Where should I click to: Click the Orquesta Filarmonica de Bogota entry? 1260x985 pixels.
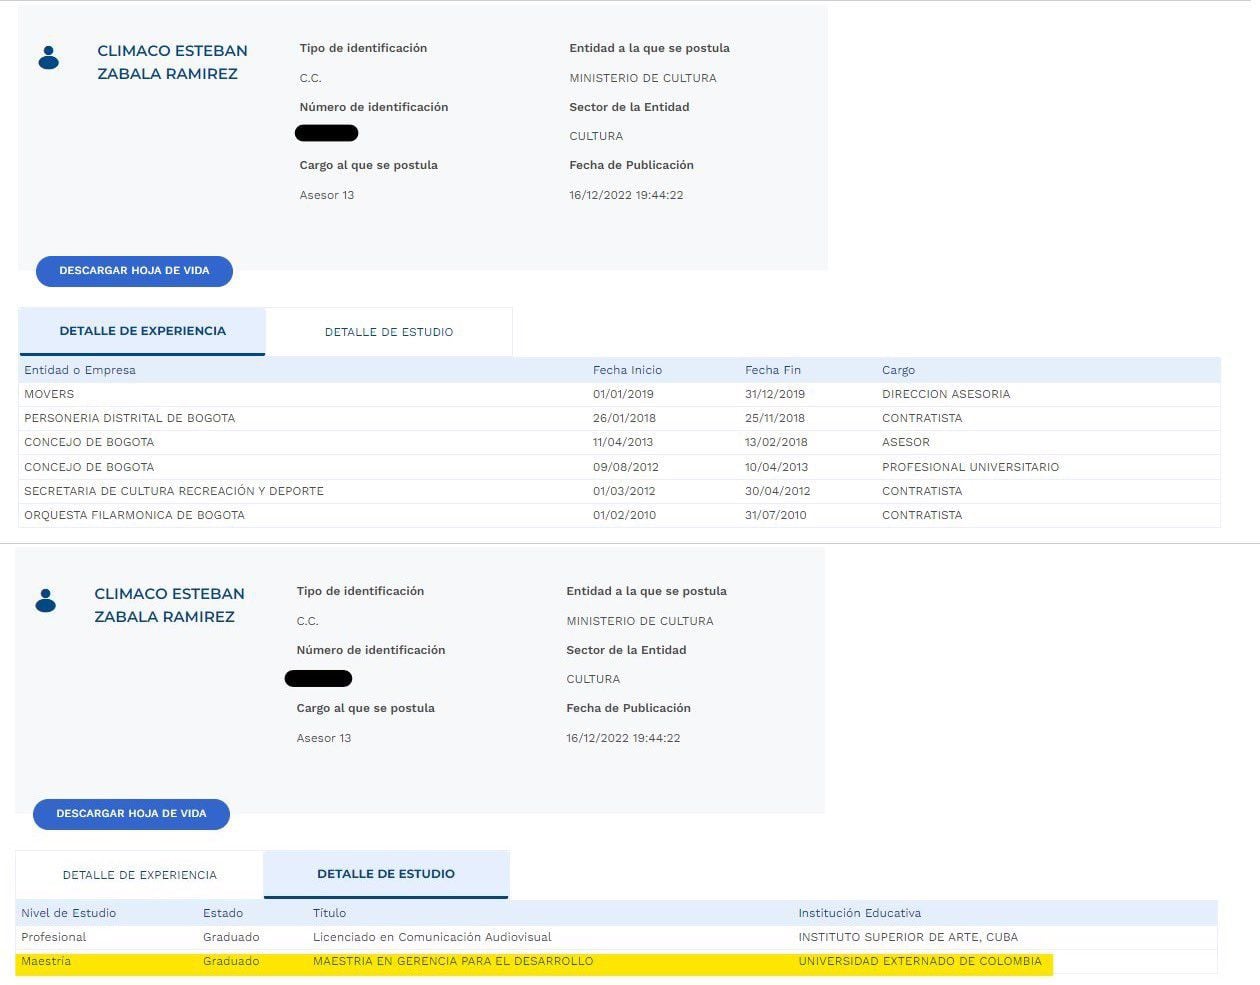coord(134,515)
